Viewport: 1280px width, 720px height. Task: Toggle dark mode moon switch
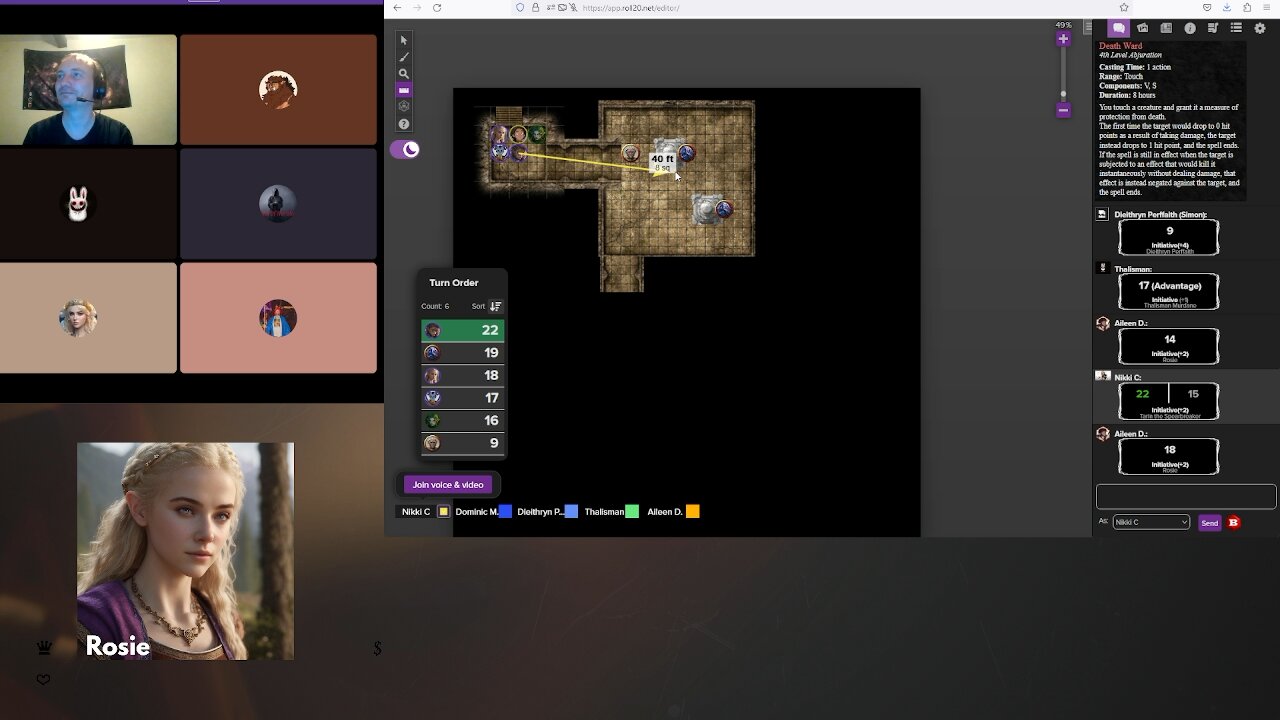point(405,149)
